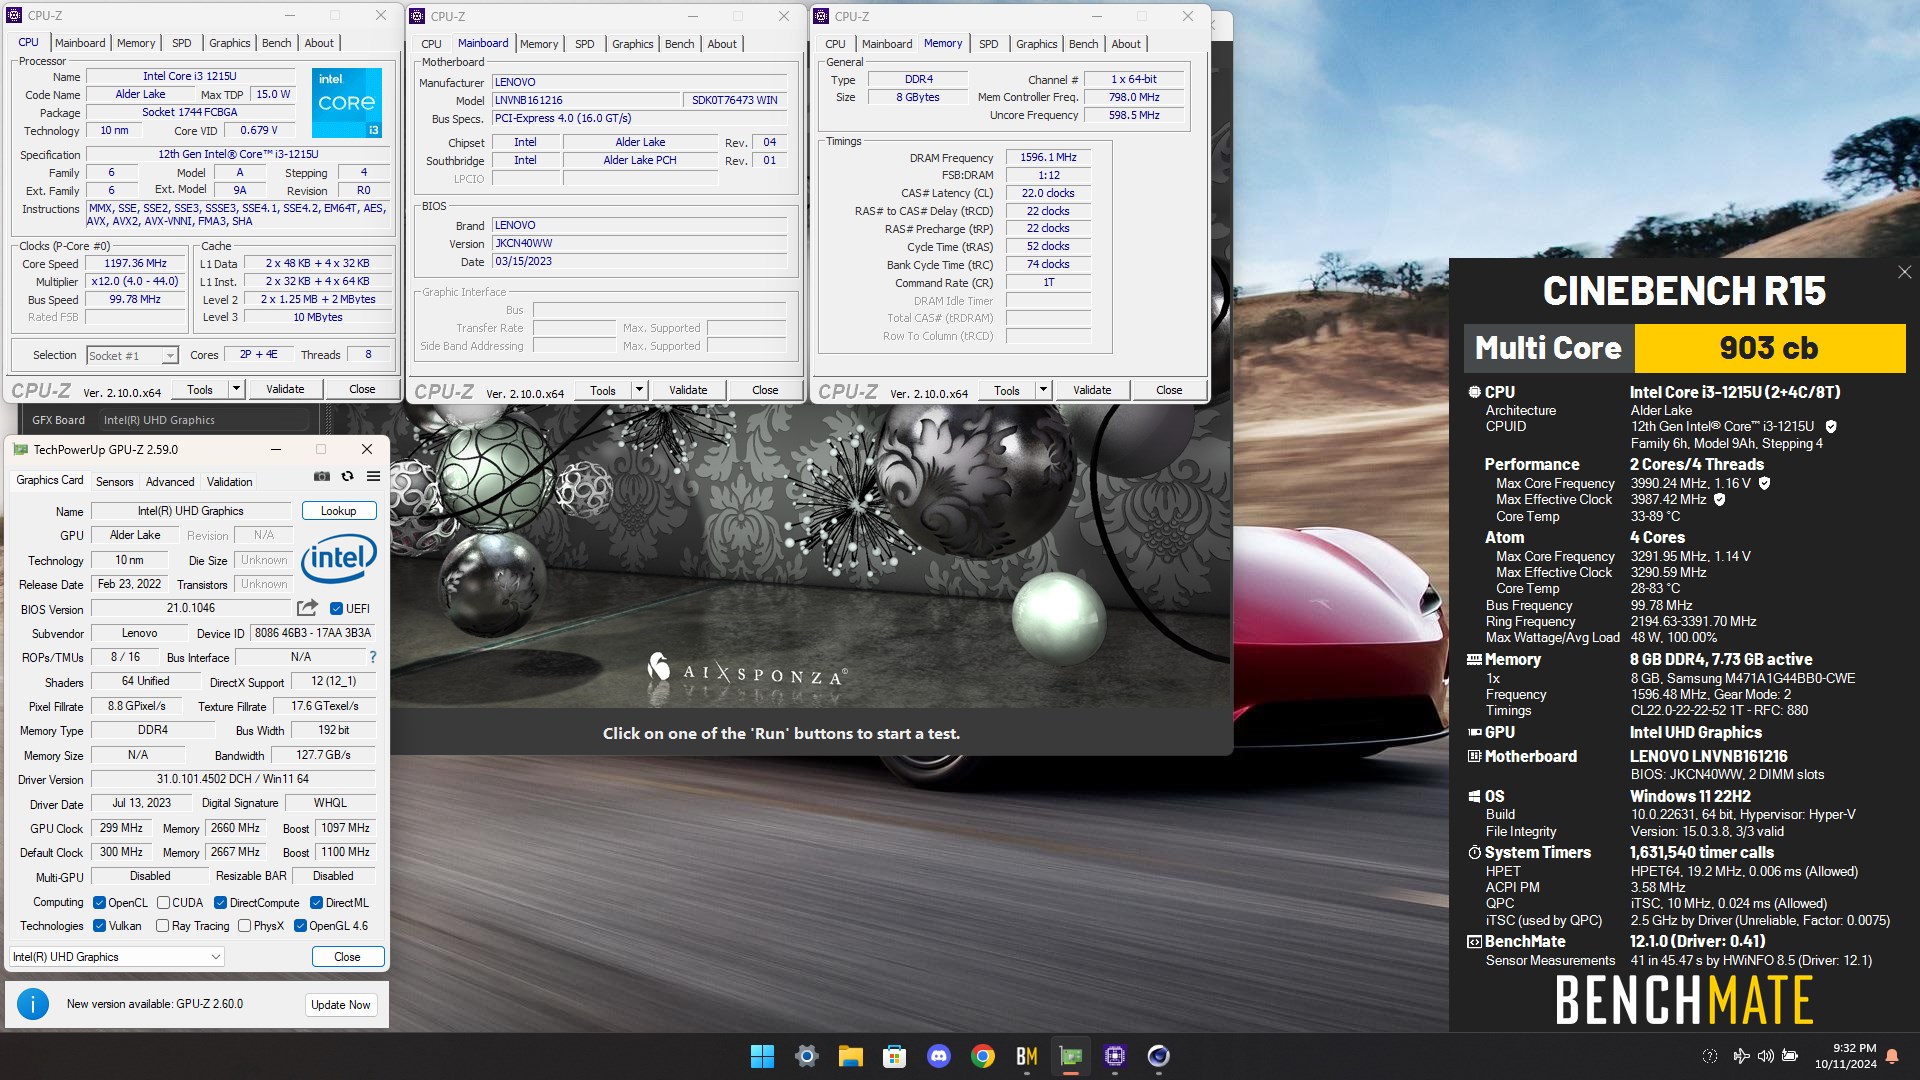This screenshot has height=1080, width=1920.
Task: Open About tab in the CPU-tab CPU-Z window
Action: point(319,43)
